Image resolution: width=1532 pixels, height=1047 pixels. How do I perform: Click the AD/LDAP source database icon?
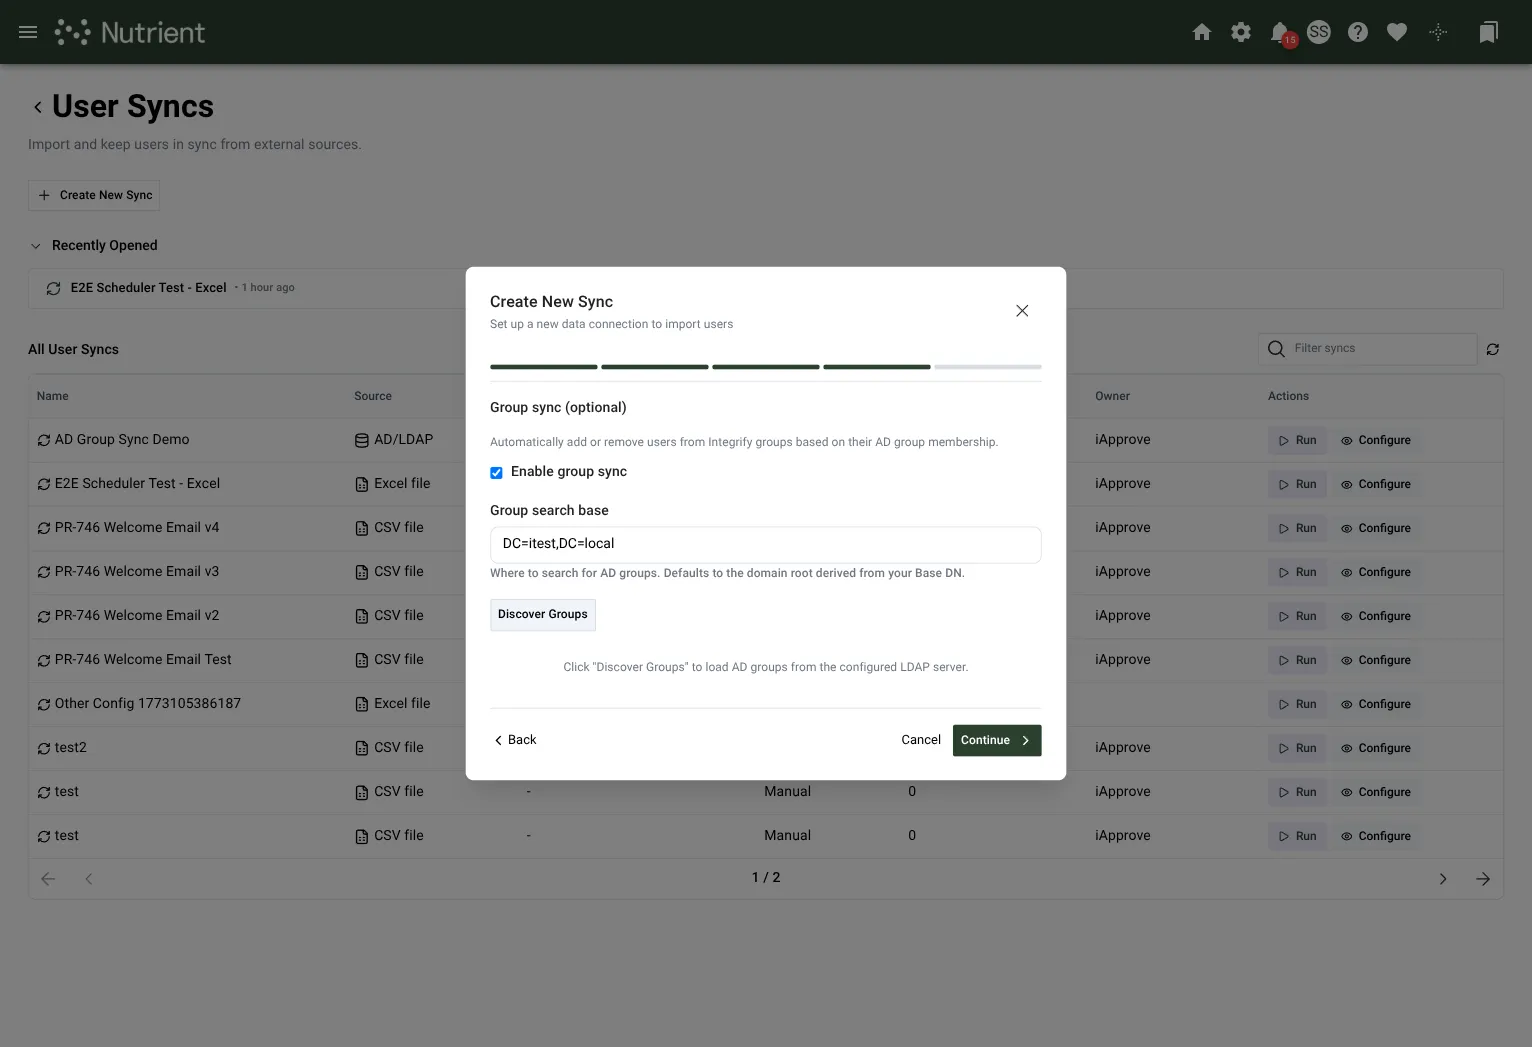coord(362,440)
